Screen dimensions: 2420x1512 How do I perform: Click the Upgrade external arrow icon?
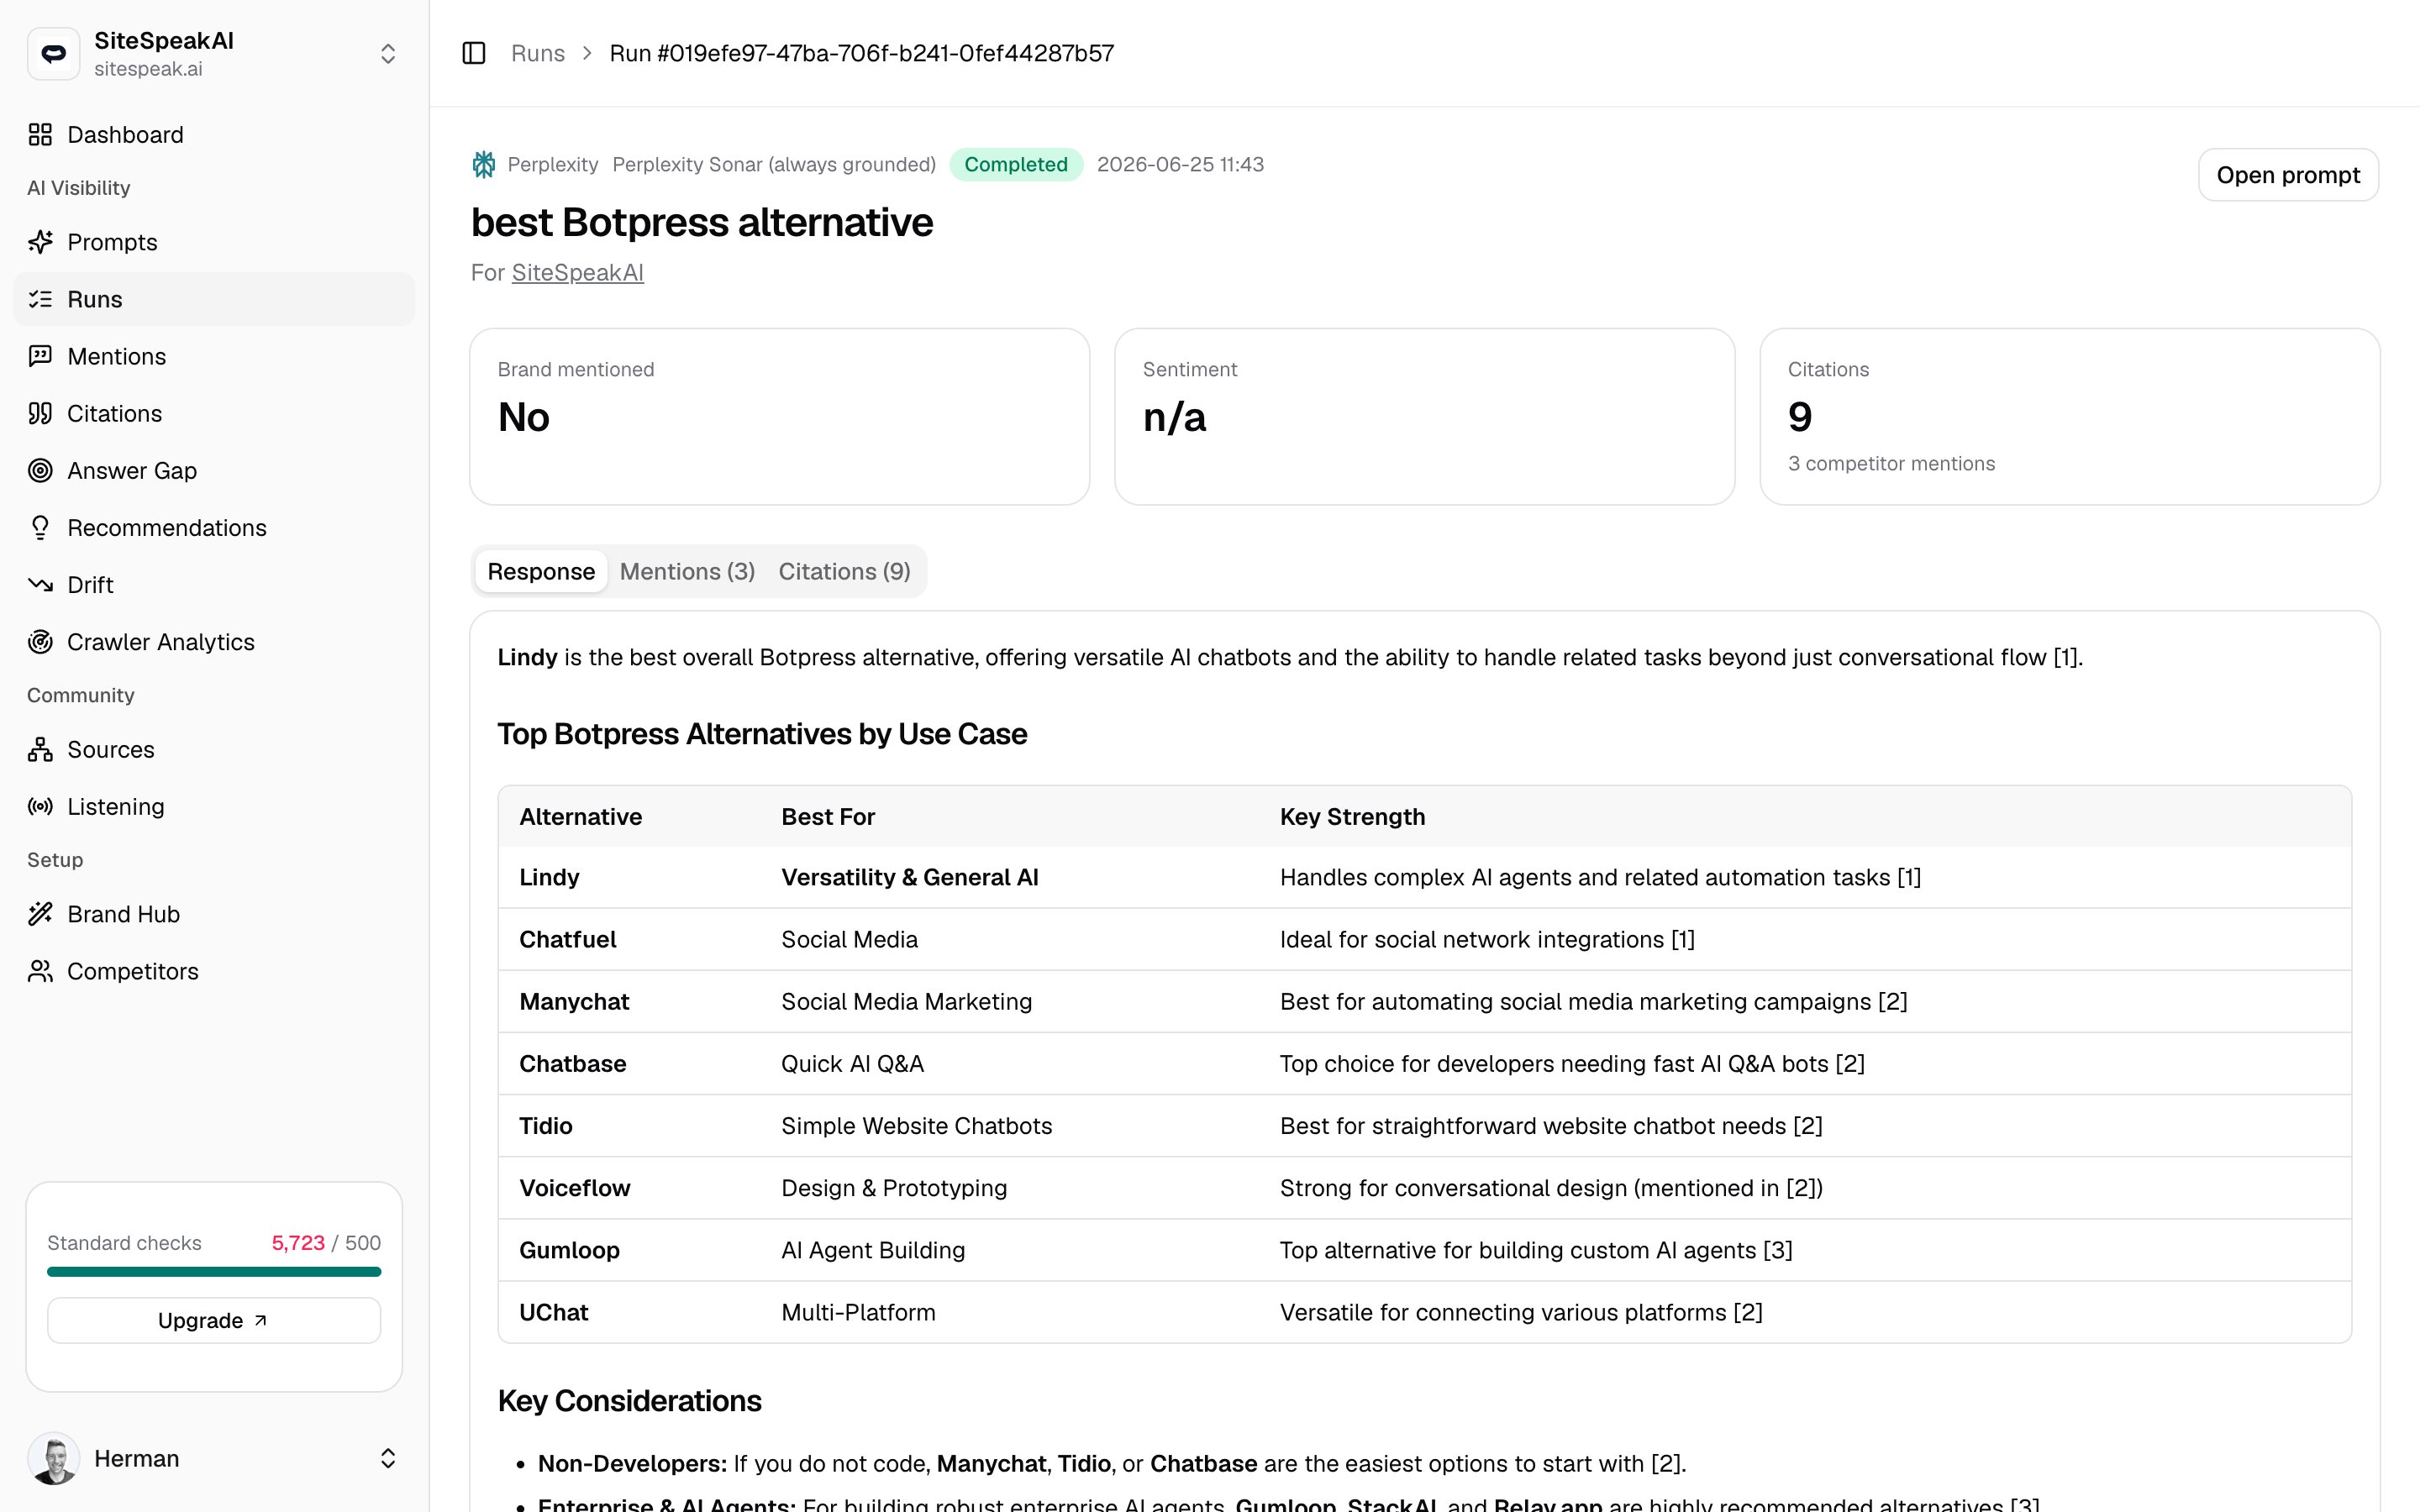pos(261,1320)
